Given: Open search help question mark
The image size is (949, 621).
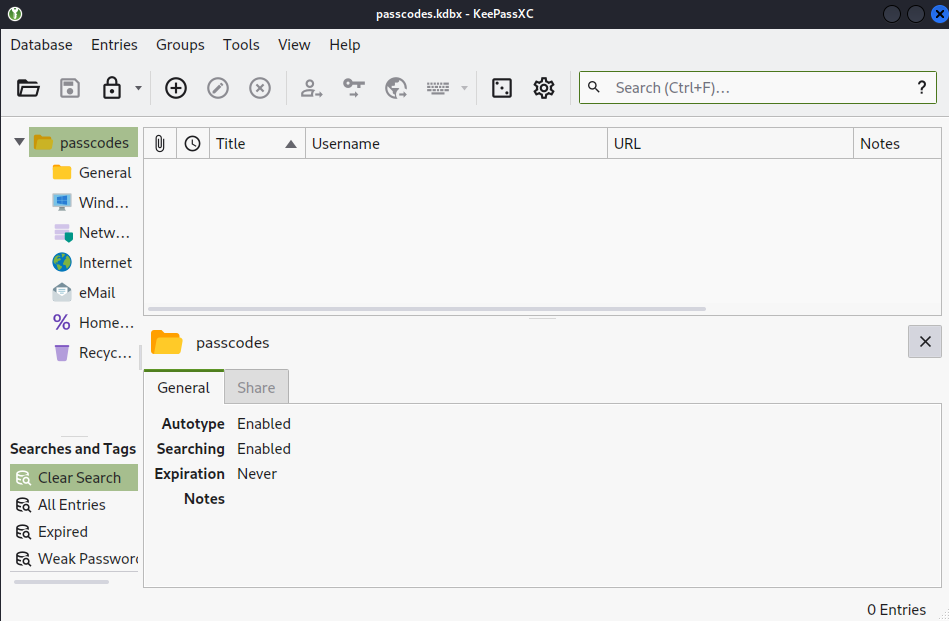Looking at the screenshot, I should pyautogui.click(x=921, y=88).
